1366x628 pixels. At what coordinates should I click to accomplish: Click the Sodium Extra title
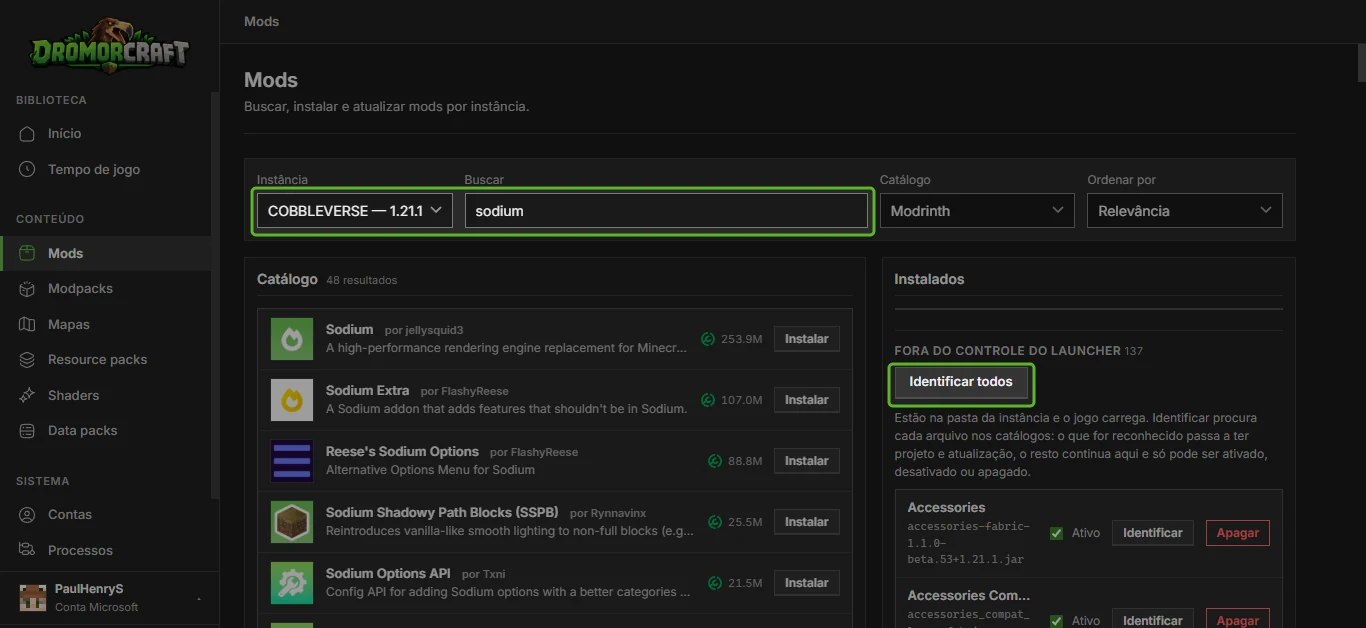coord(367,390)
